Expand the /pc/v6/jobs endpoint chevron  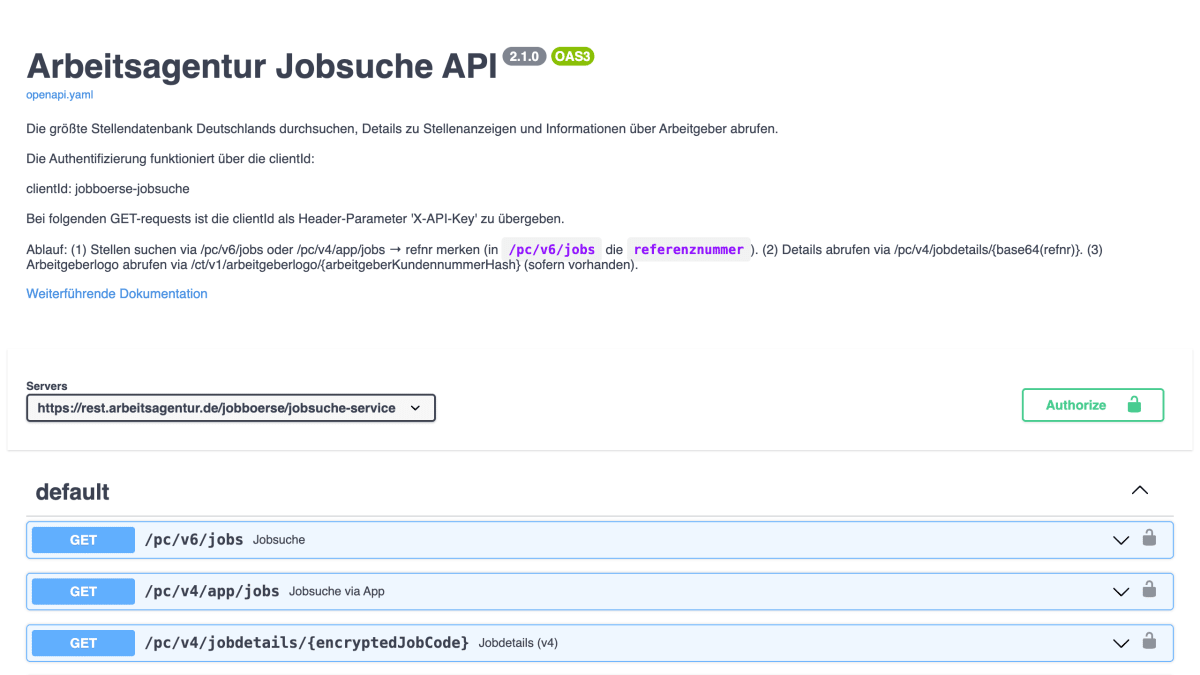click(x=1121, y=540)
